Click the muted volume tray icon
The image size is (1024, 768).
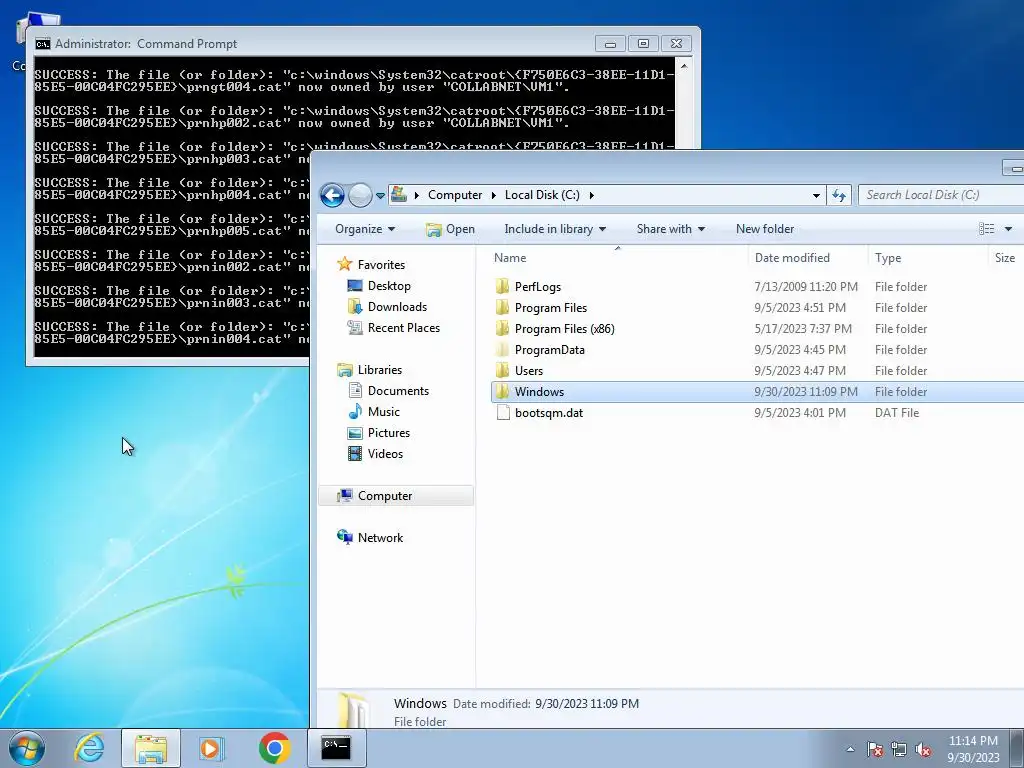[x=923, y=749]
